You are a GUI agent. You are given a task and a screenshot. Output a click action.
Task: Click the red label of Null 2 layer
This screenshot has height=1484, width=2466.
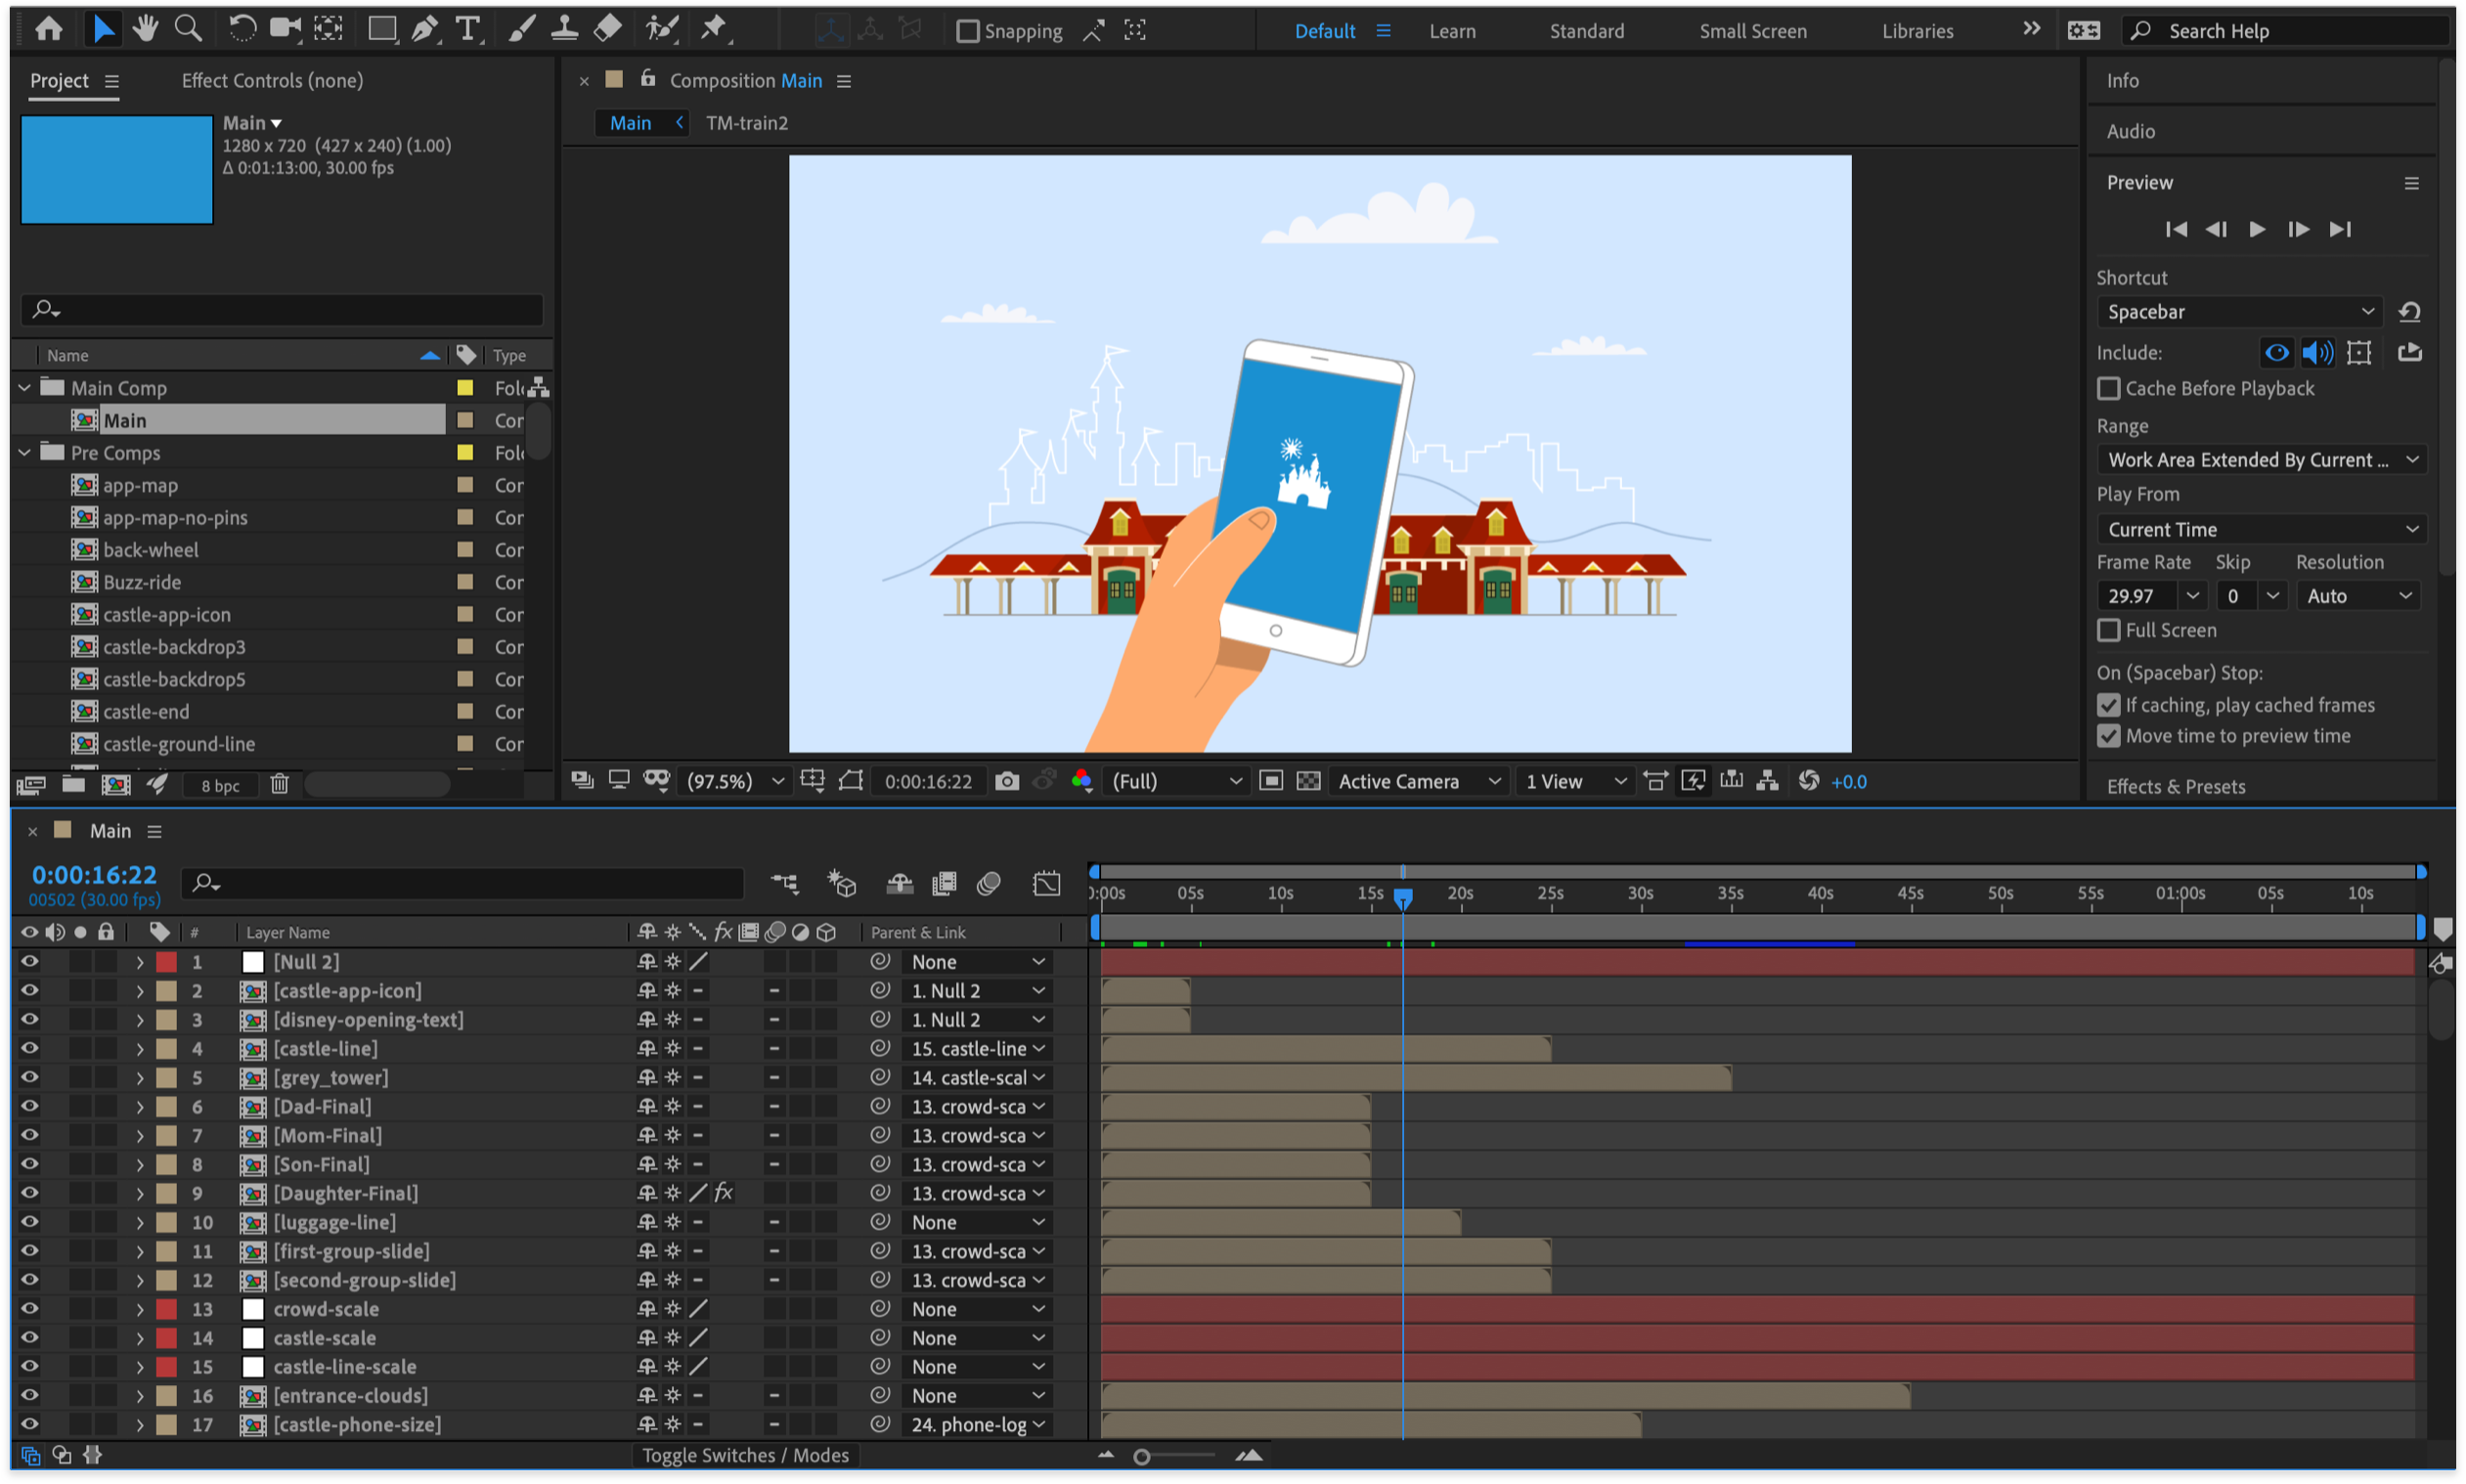coord(166,962)
